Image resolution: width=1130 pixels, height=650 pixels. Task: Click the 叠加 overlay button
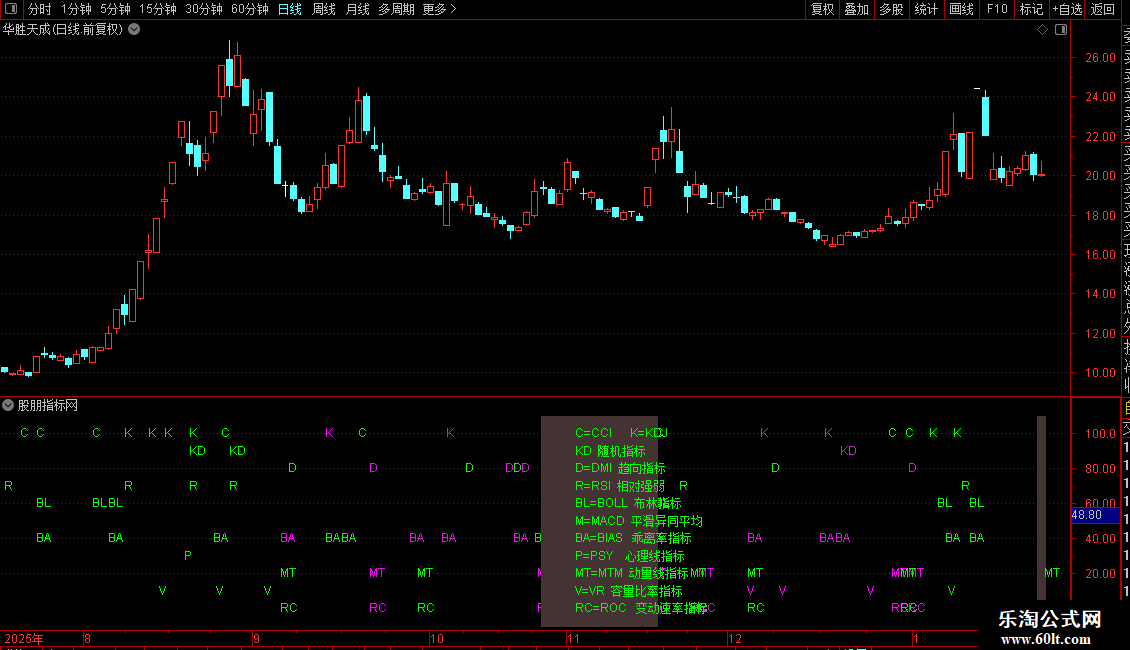tap(856, 9)
